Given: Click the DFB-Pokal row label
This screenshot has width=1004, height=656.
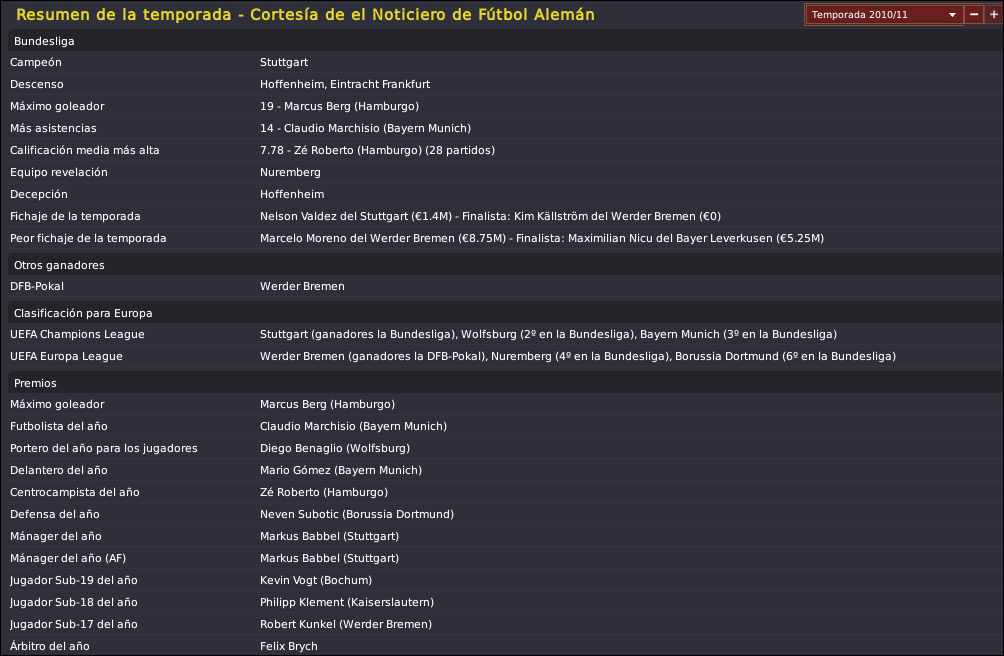Looking at the screenshot, I should pos(36,286).
